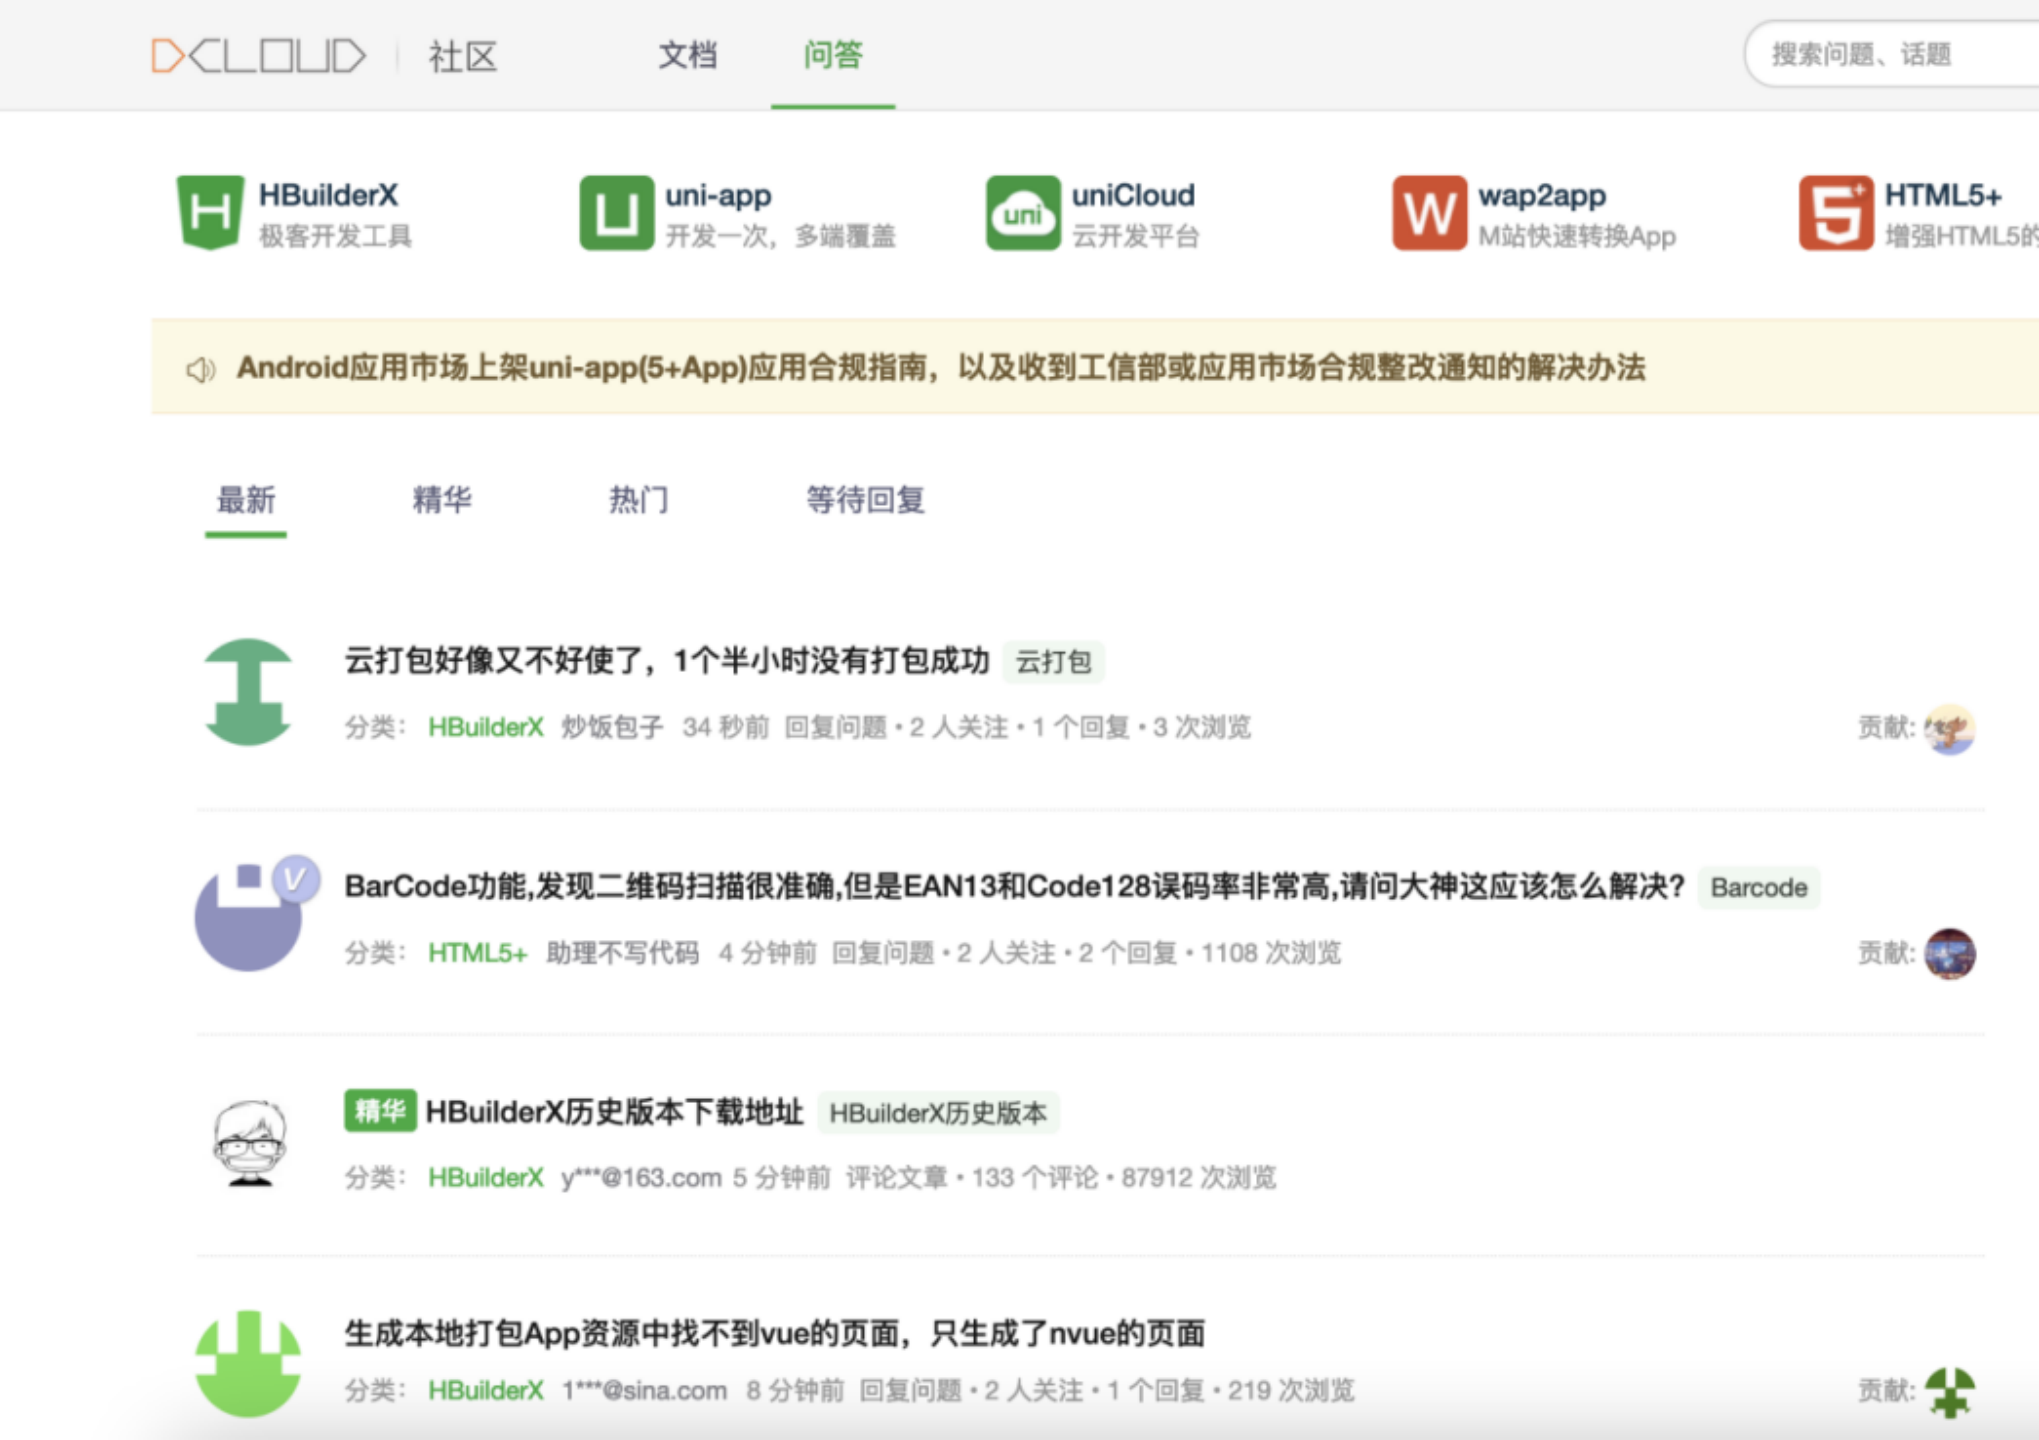Viewport: 2039px width, 1440px height.
Task: Open the wap2app W icon
Action: [x=1429, y=212]
